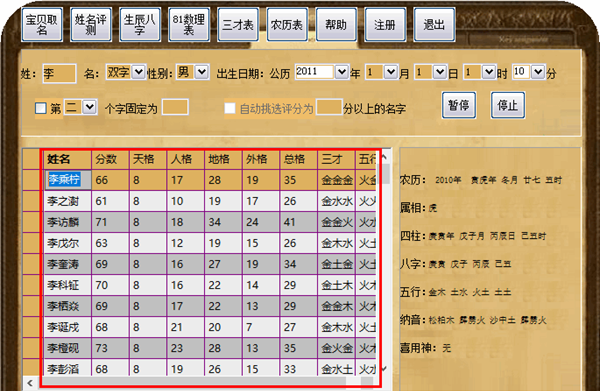The height and width of the screenshot is (391, 600).
Task: Click the 总格 column header
Action: tap(298, 159)
